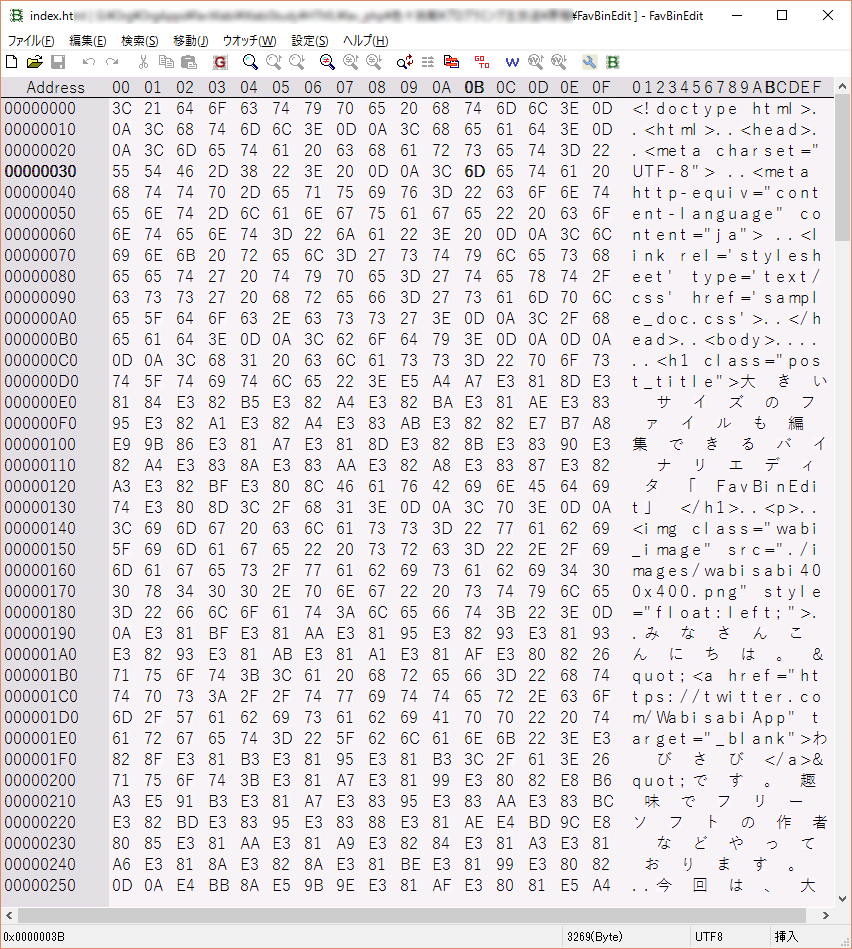Open the ウオッチ(W) menu
The height and width of the screenshot is (949, 852).
pyautogui.click(x=249, y=41)
